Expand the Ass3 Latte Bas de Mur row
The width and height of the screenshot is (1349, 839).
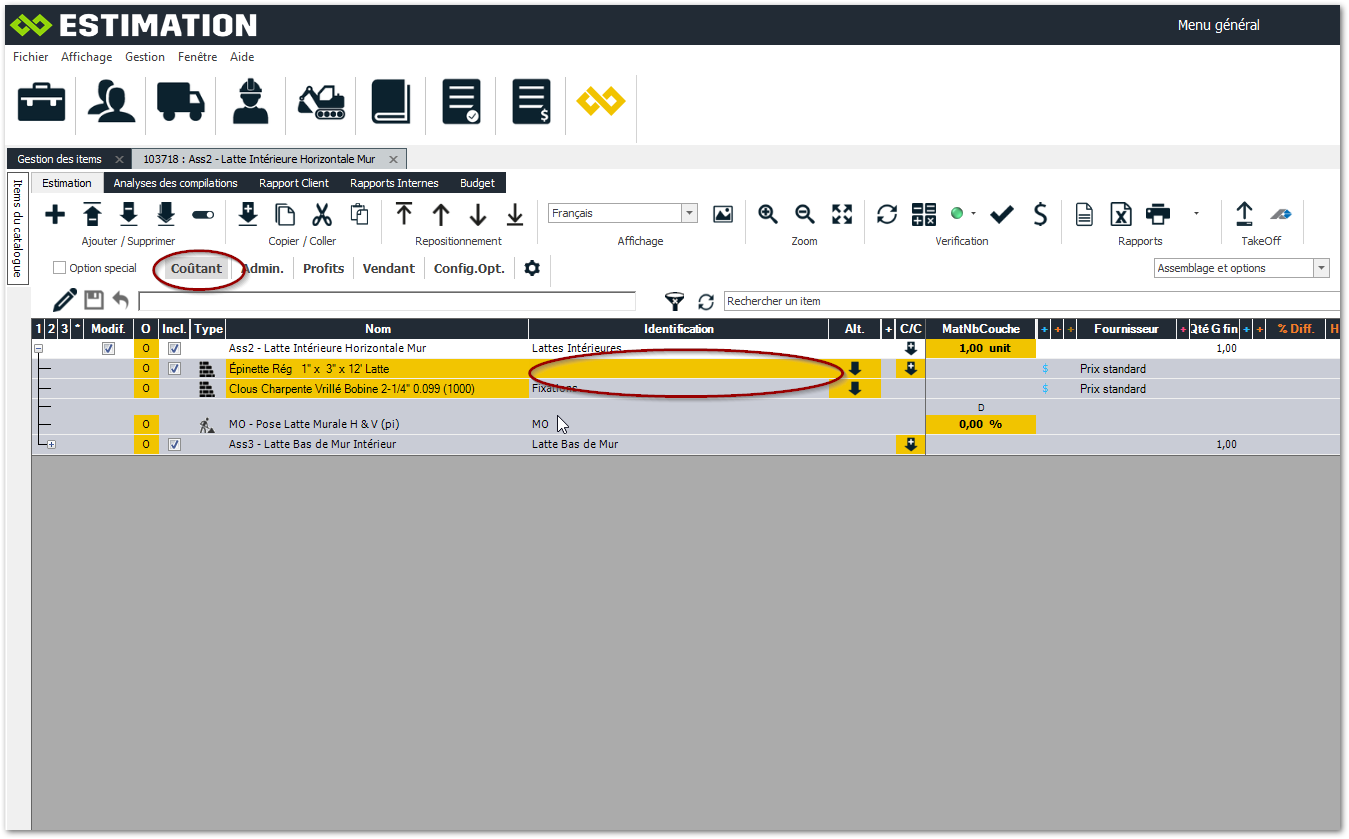51,445
